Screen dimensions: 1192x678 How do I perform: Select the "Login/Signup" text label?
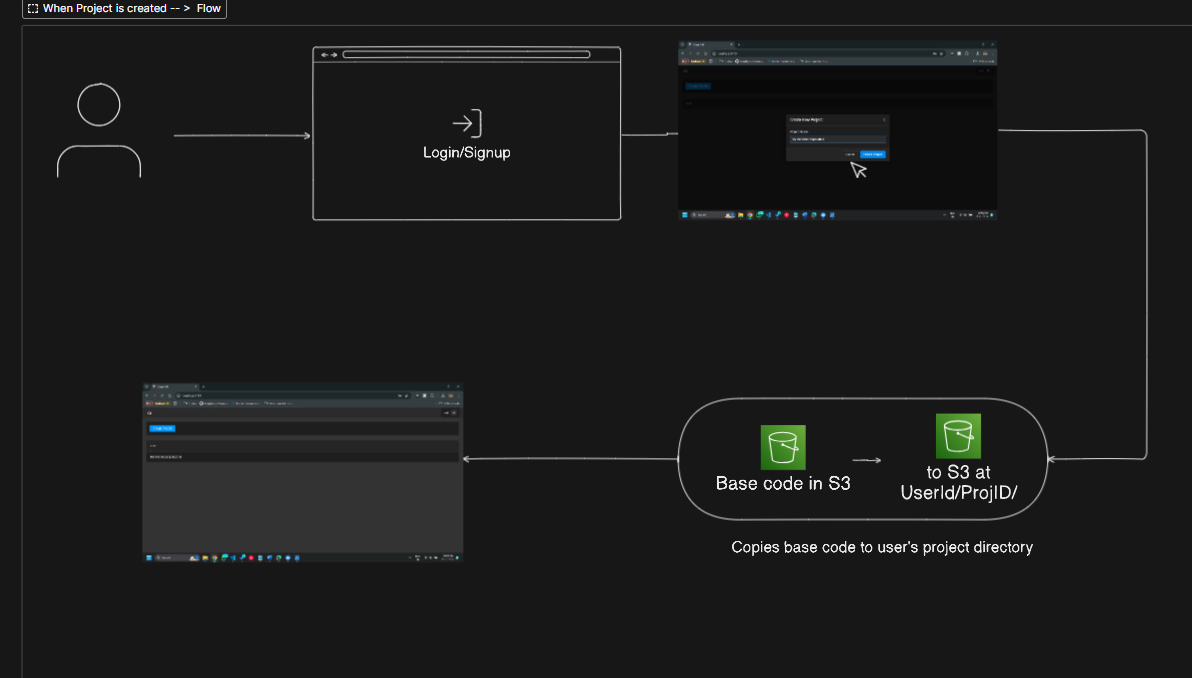click(x=467, y=152)
